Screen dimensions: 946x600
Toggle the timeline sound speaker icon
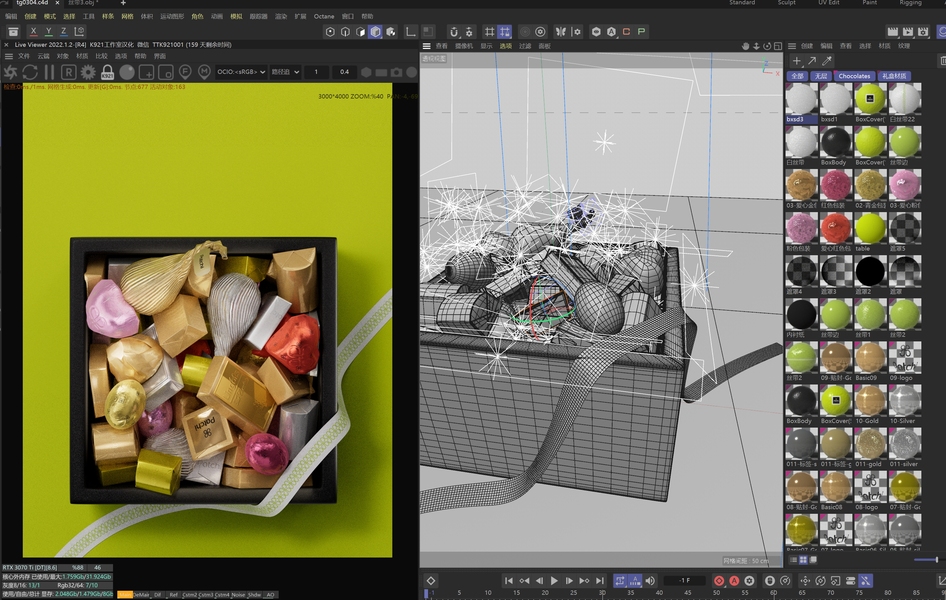650,581
